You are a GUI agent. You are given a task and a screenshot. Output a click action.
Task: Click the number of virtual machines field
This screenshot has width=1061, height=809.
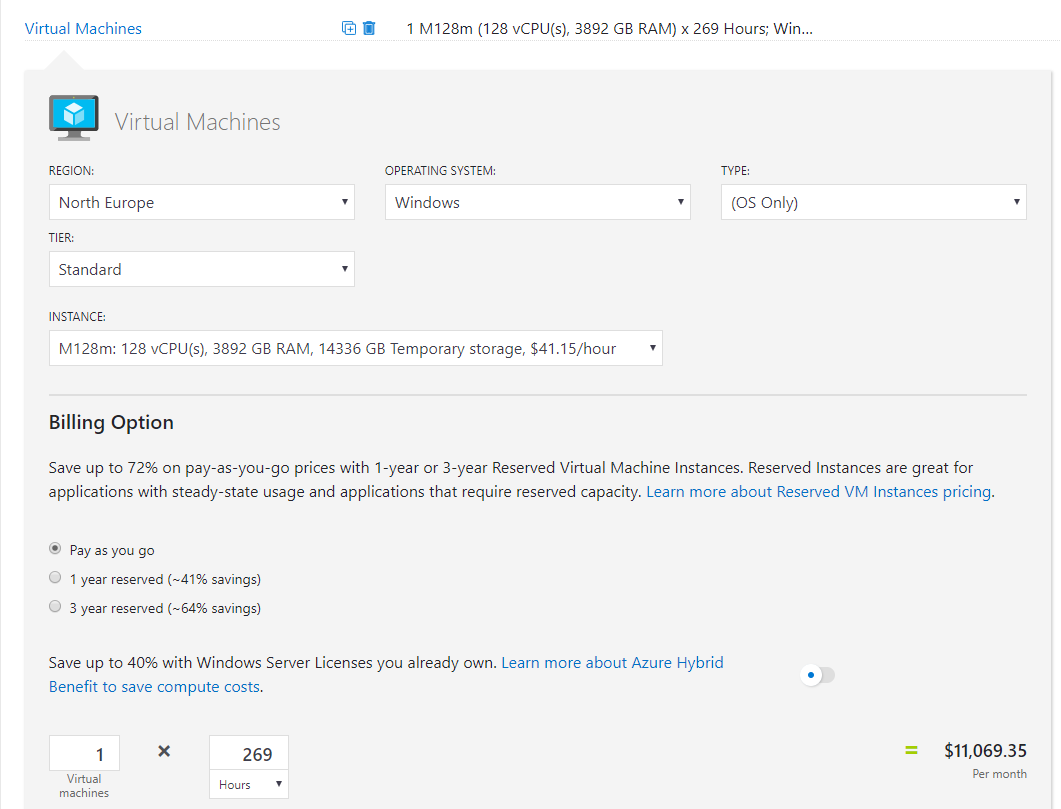[84, 754]
